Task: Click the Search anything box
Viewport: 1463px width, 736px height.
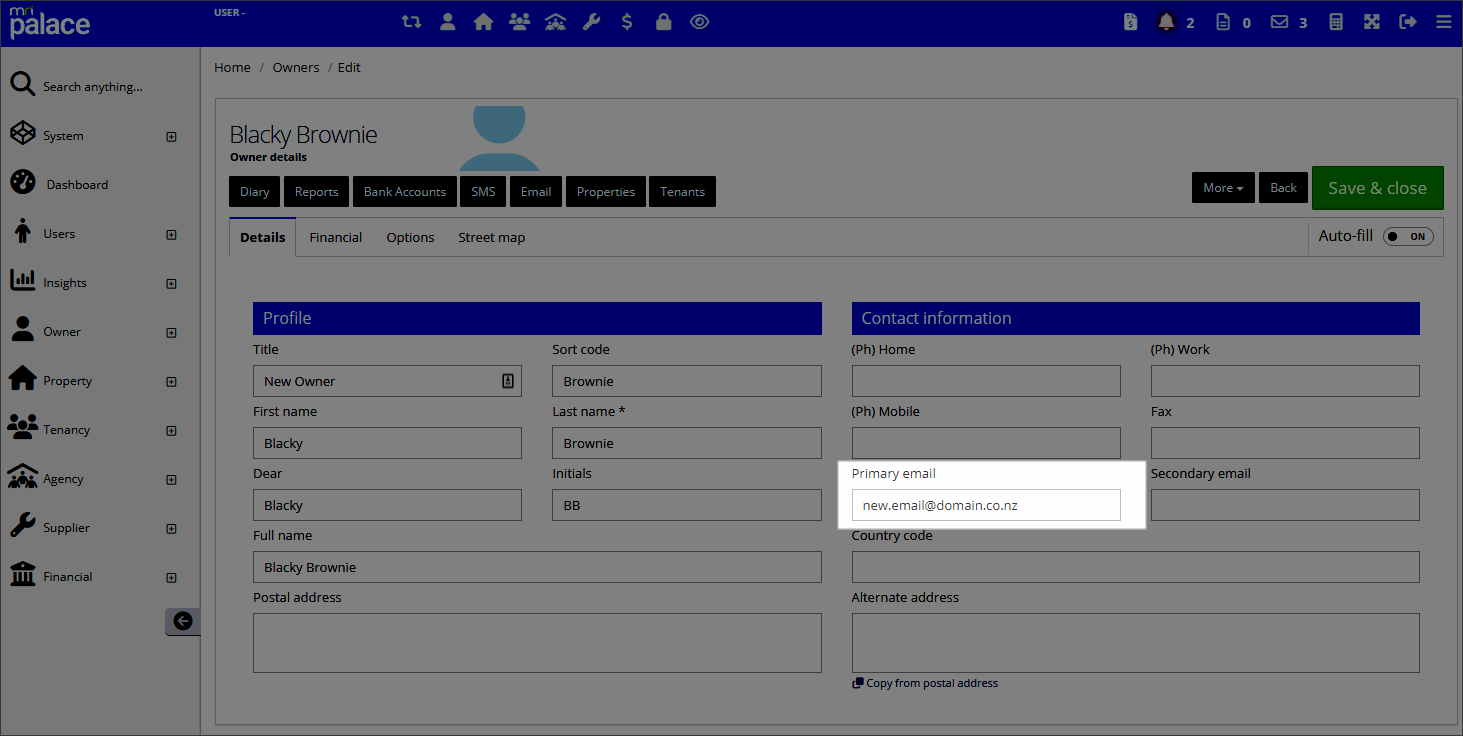Action: click(x=93, y=87)
